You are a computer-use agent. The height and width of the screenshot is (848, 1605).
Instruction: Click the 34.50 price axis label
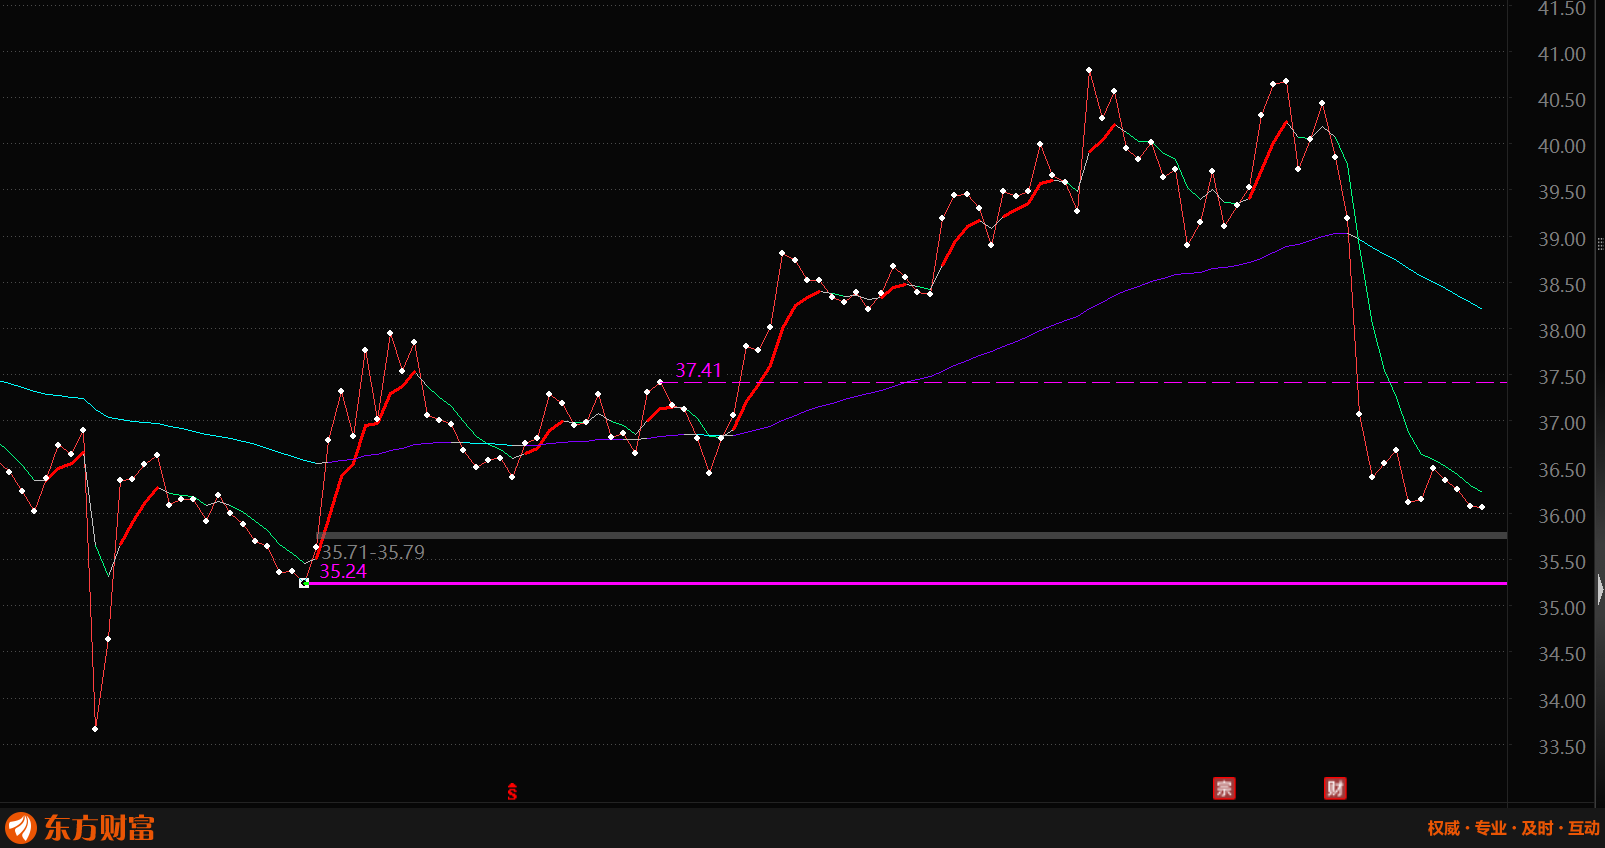[1561, 654]
